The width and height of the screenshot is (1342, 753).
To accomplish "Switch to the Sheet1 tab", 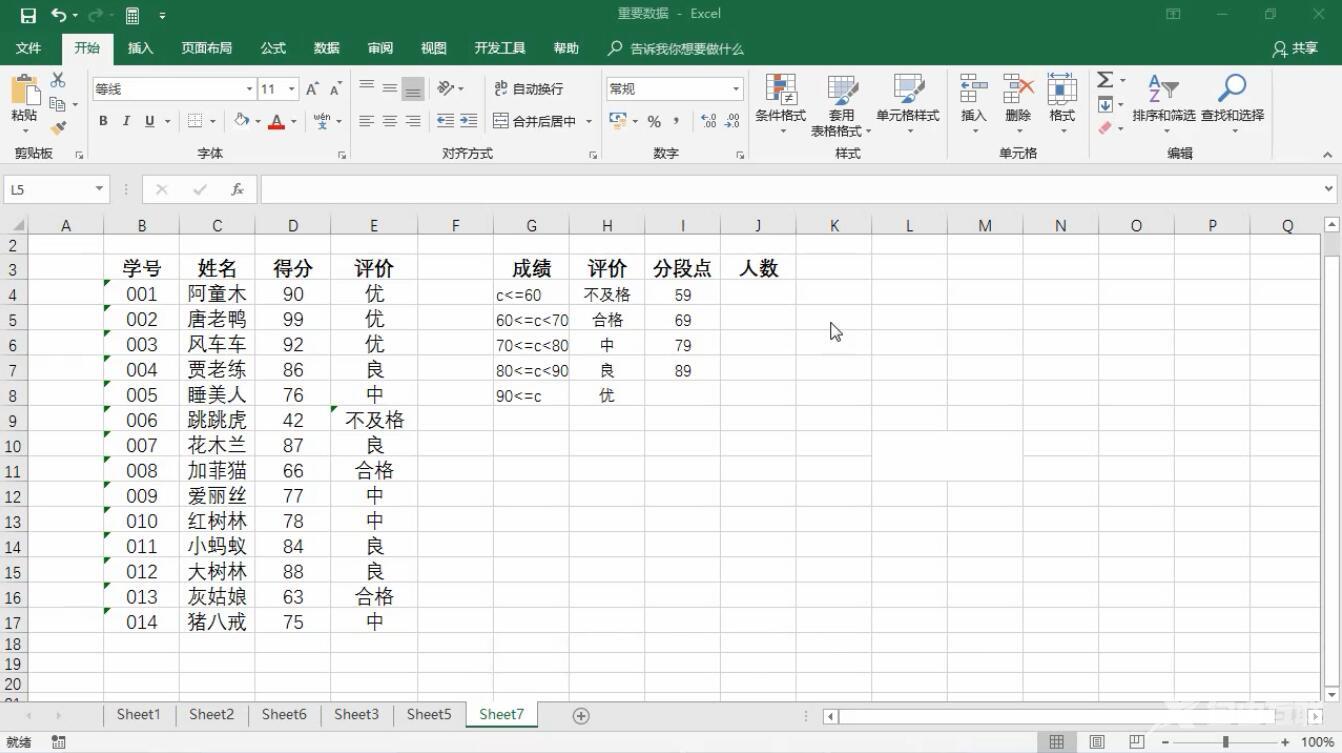I will [x=138, y=714].
